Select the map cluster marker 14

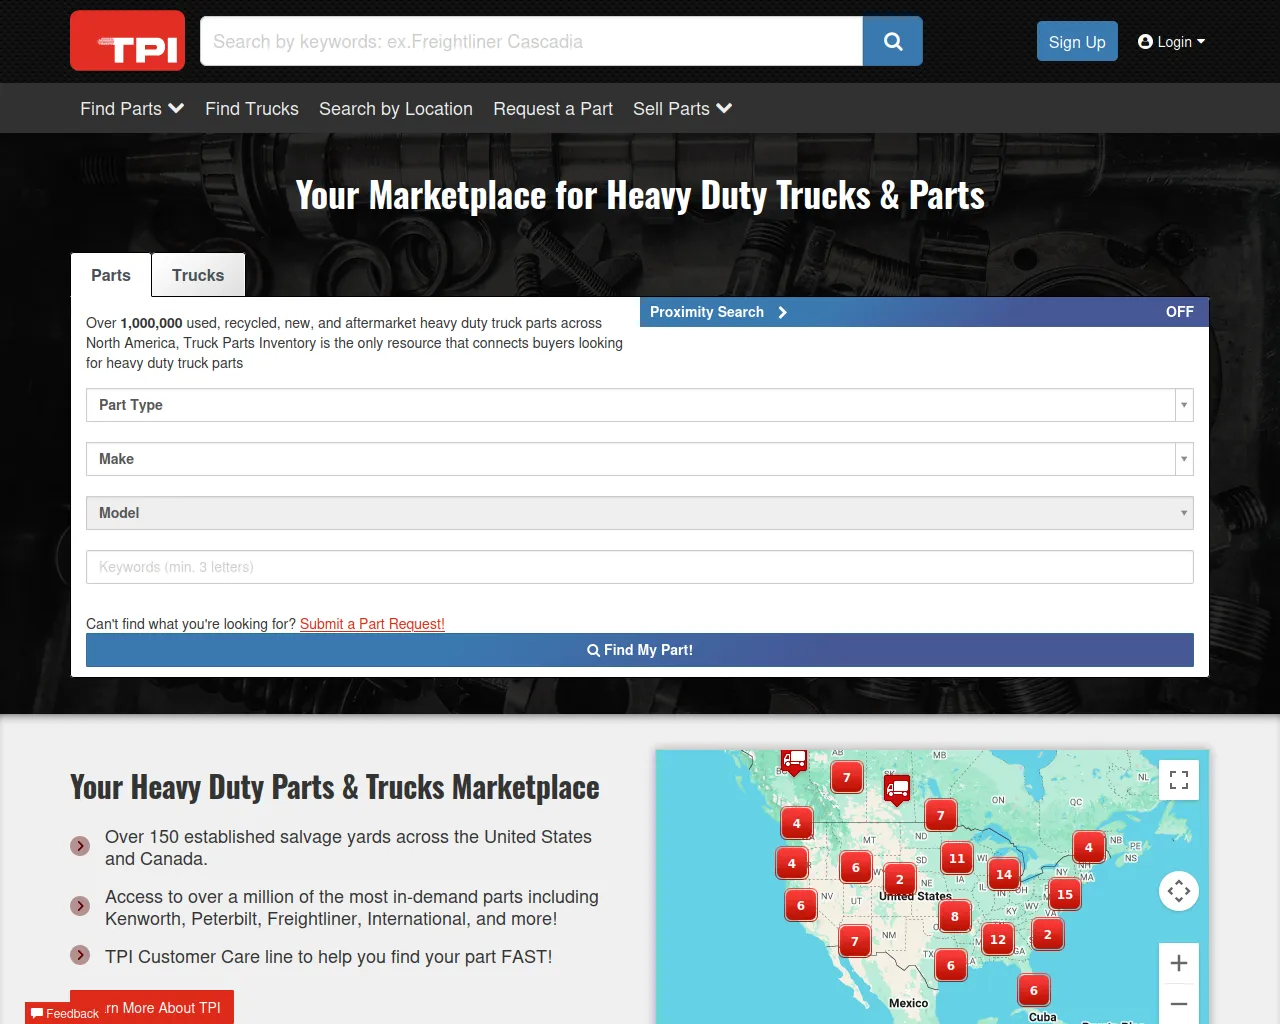[1004, 874]
